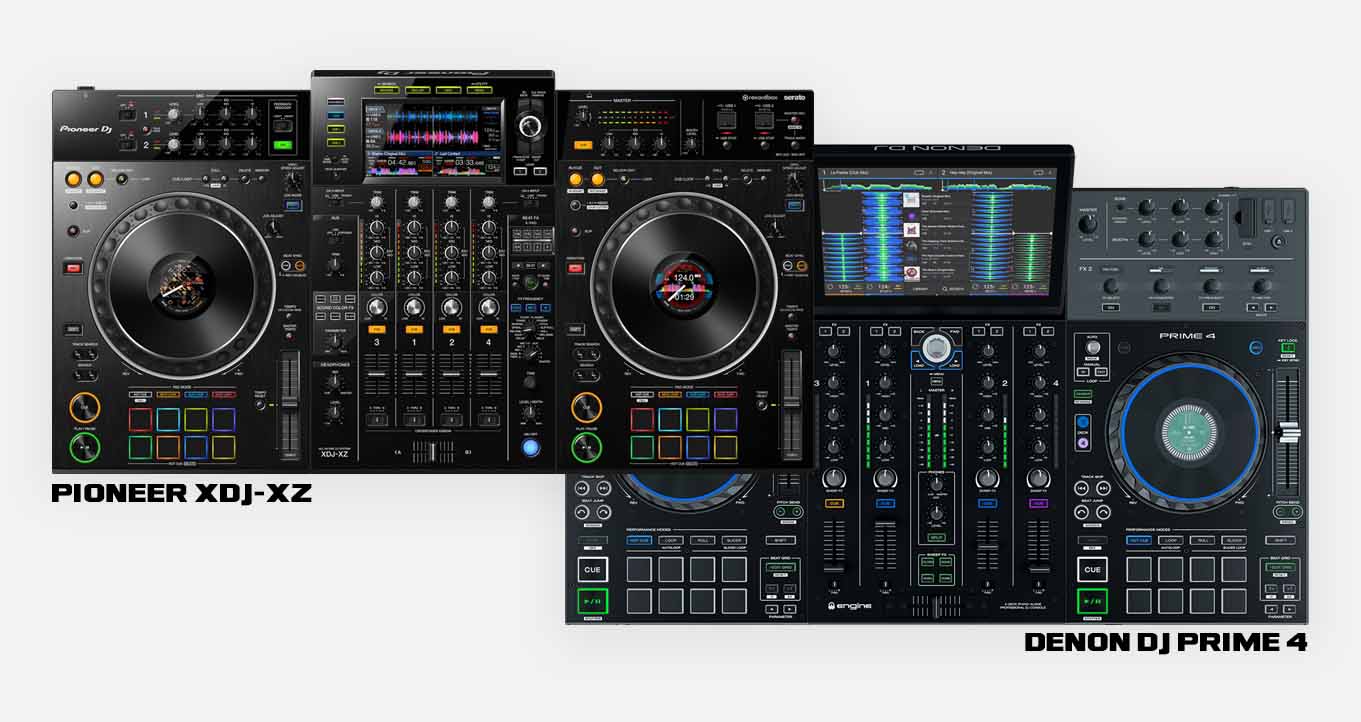Click the engine logo on the Prime 4
This screenshot has width=1361, height=722.
pyautogui.click(x=849, y=606)
